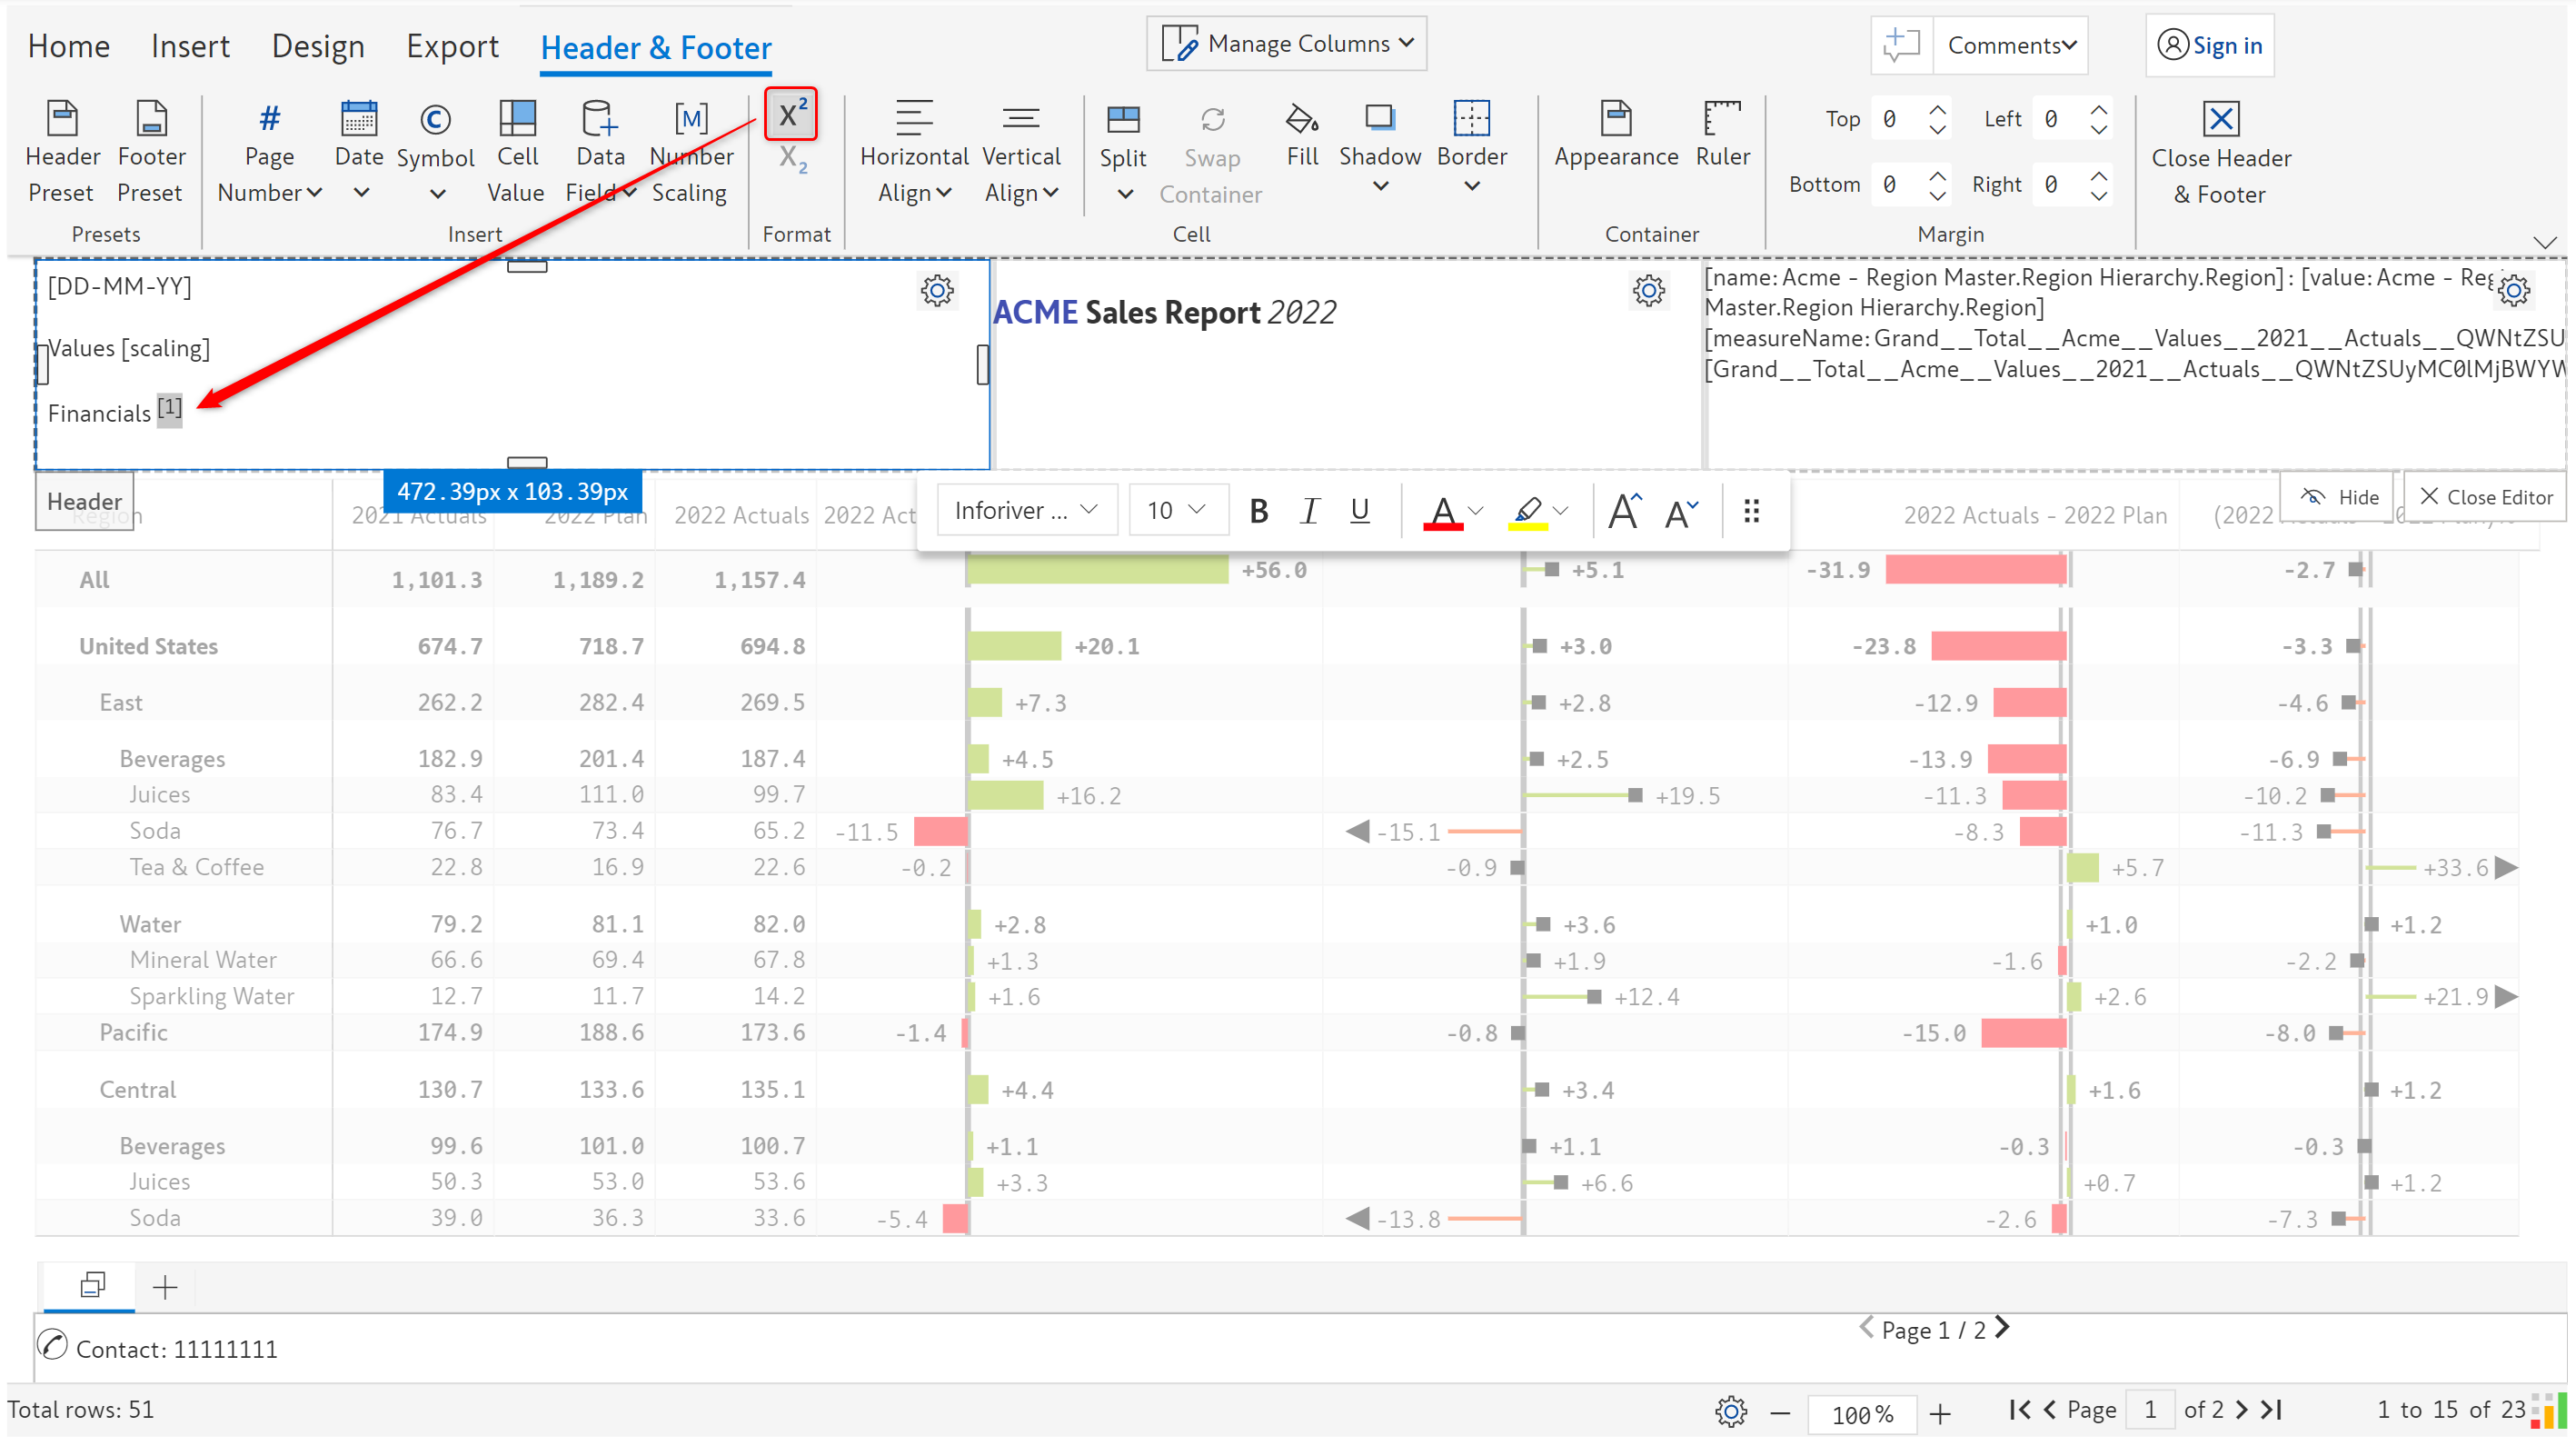Click the Superscript format icon

pyautogui.click(x=791, y=114)
